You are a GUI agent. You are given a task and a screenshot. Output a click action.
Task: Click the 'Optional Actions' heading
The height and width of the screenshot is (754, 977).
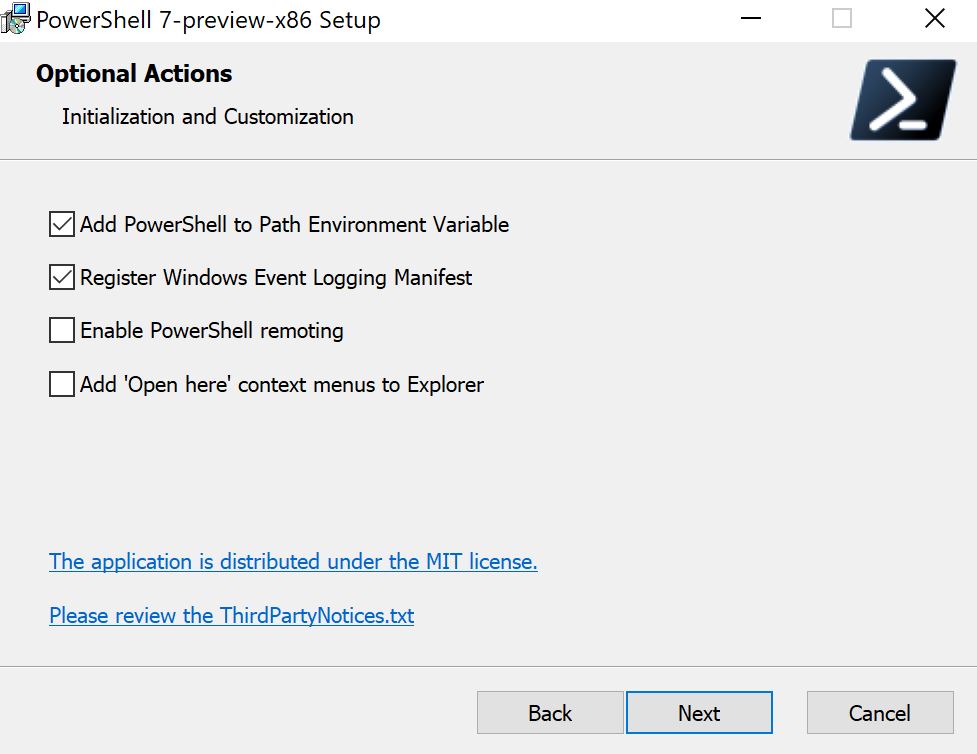(x=134, y=74)
